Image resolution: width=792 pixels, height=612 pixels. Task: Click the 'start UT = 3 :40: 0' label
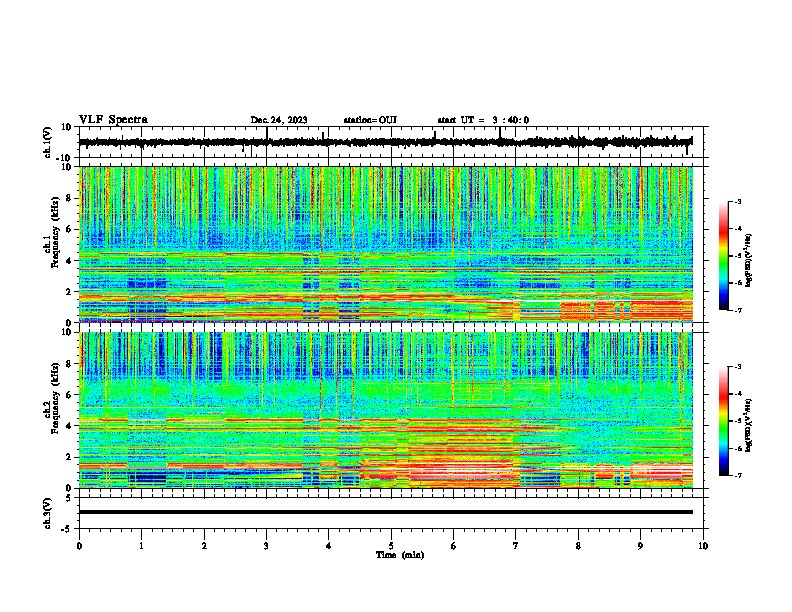pos(483,120)
